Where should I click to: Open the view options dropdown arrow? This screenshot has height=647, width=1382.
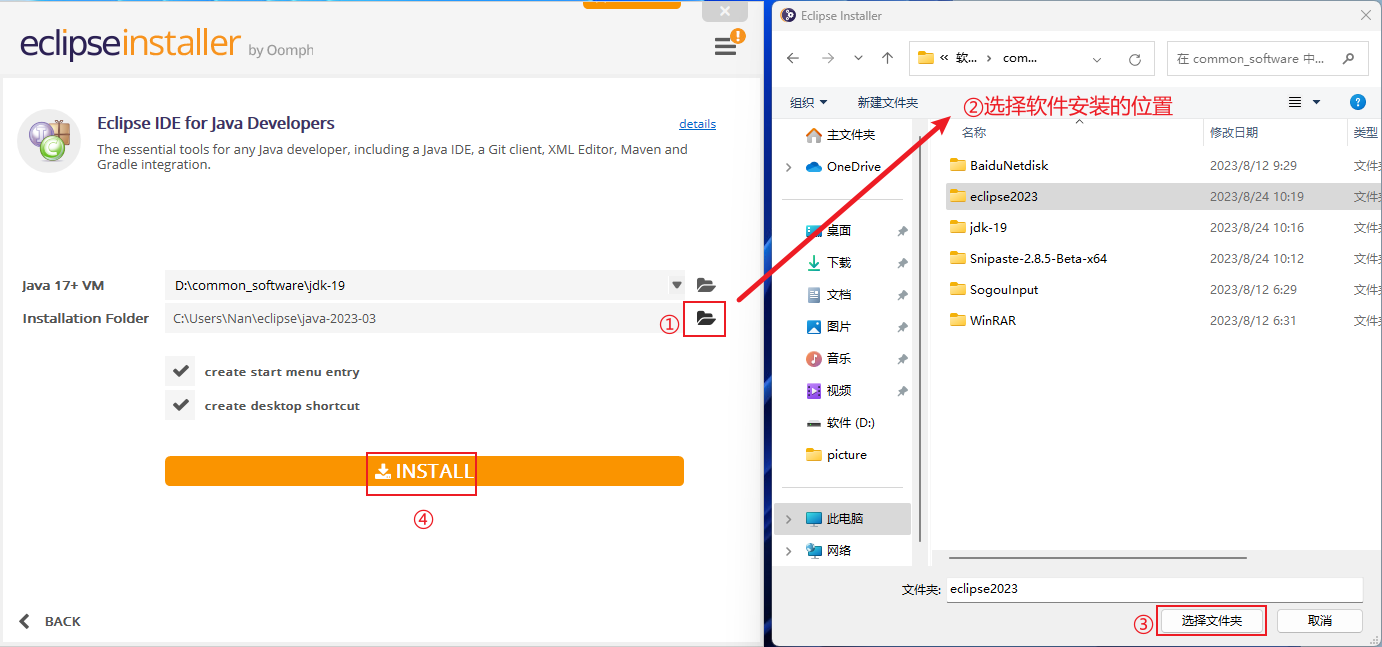click(1316, 102)
